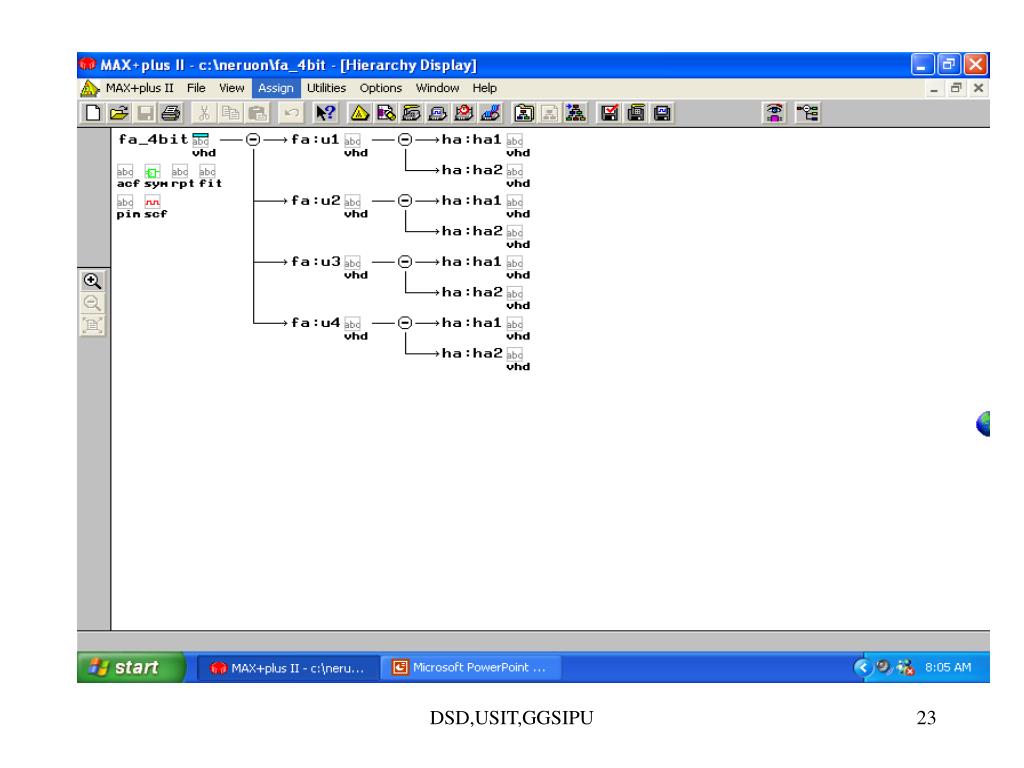The image size is (1024, 768).
Task: Click the Undo arrow icon
Action: (291, 113)
